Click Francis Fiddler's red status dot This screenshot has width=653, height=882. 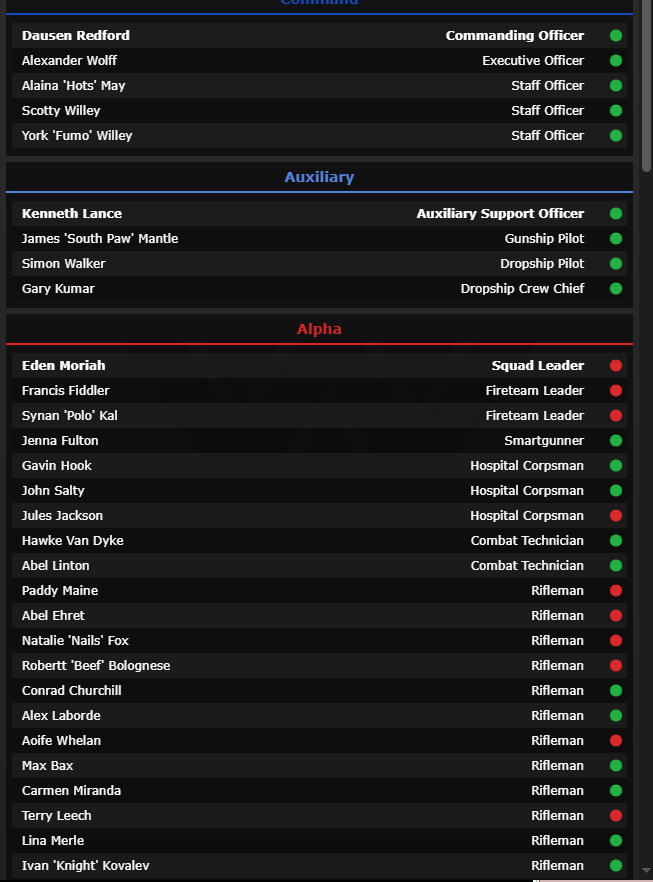616,391
